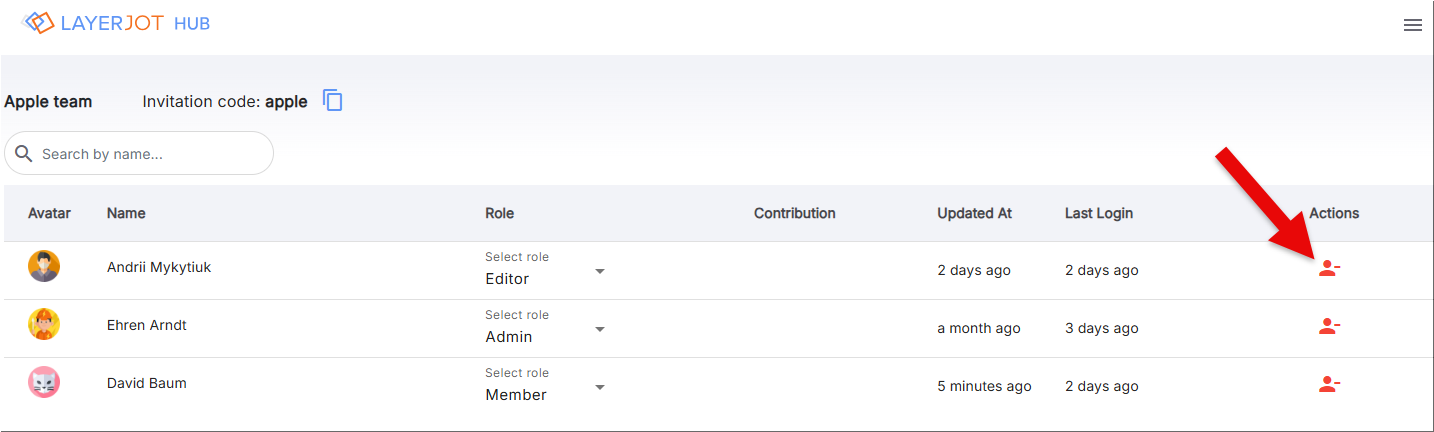
Task: Click the search magnifier icon
Action: 24,154
